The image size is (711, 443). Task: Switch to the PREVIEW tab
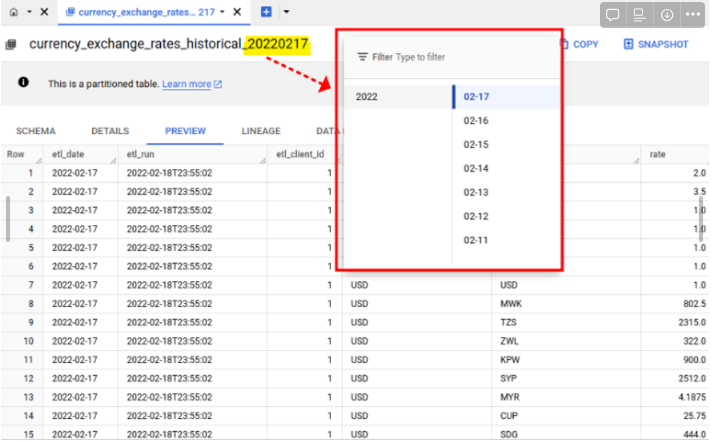click(185, 131)
